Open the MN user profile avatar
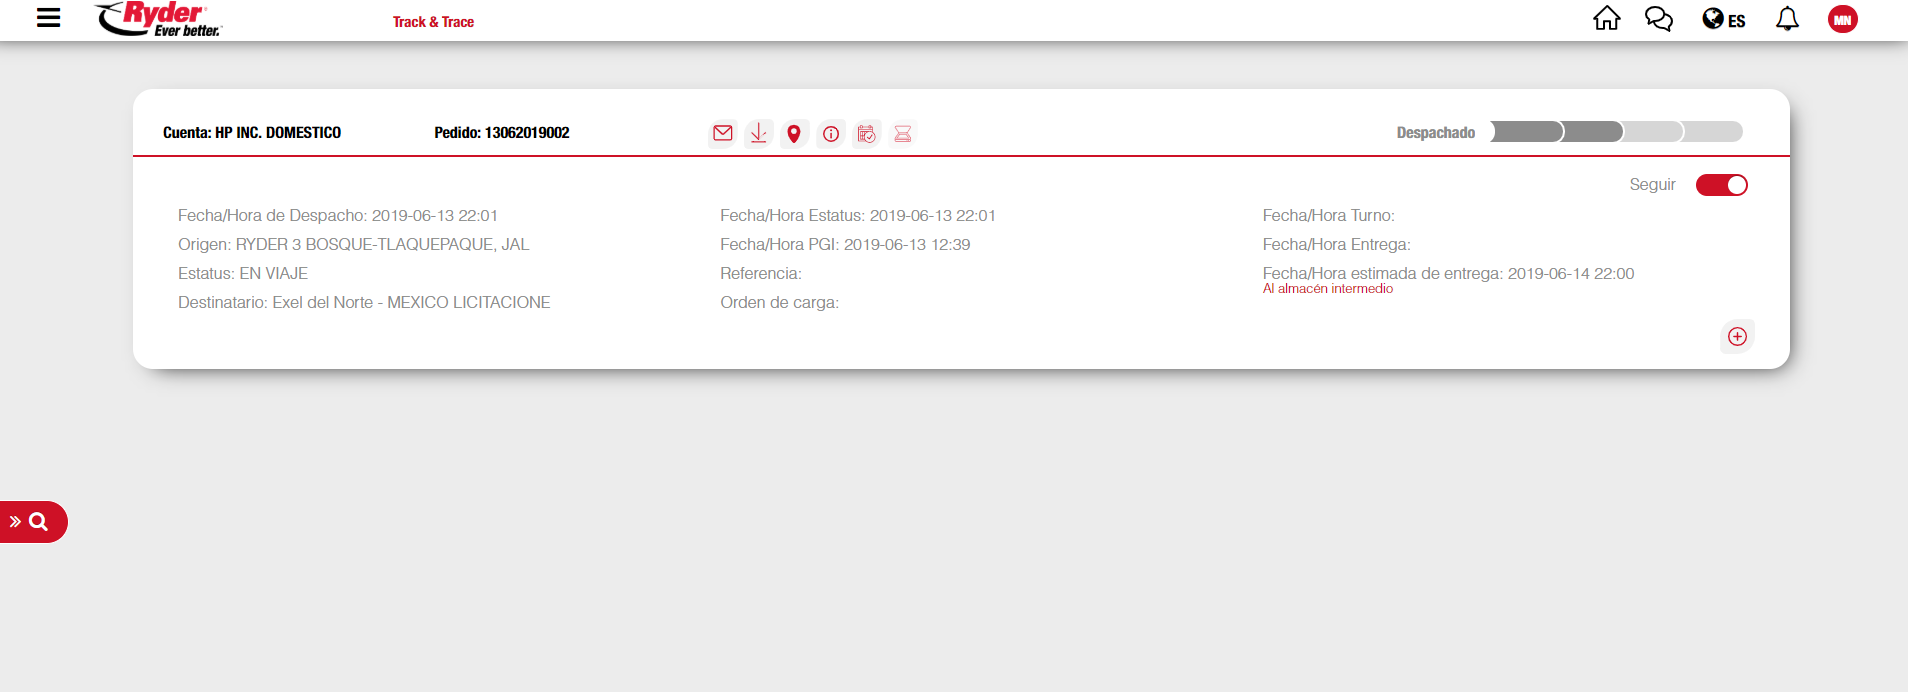This screenshot has width=1908, height=692. coord(1842,20)
